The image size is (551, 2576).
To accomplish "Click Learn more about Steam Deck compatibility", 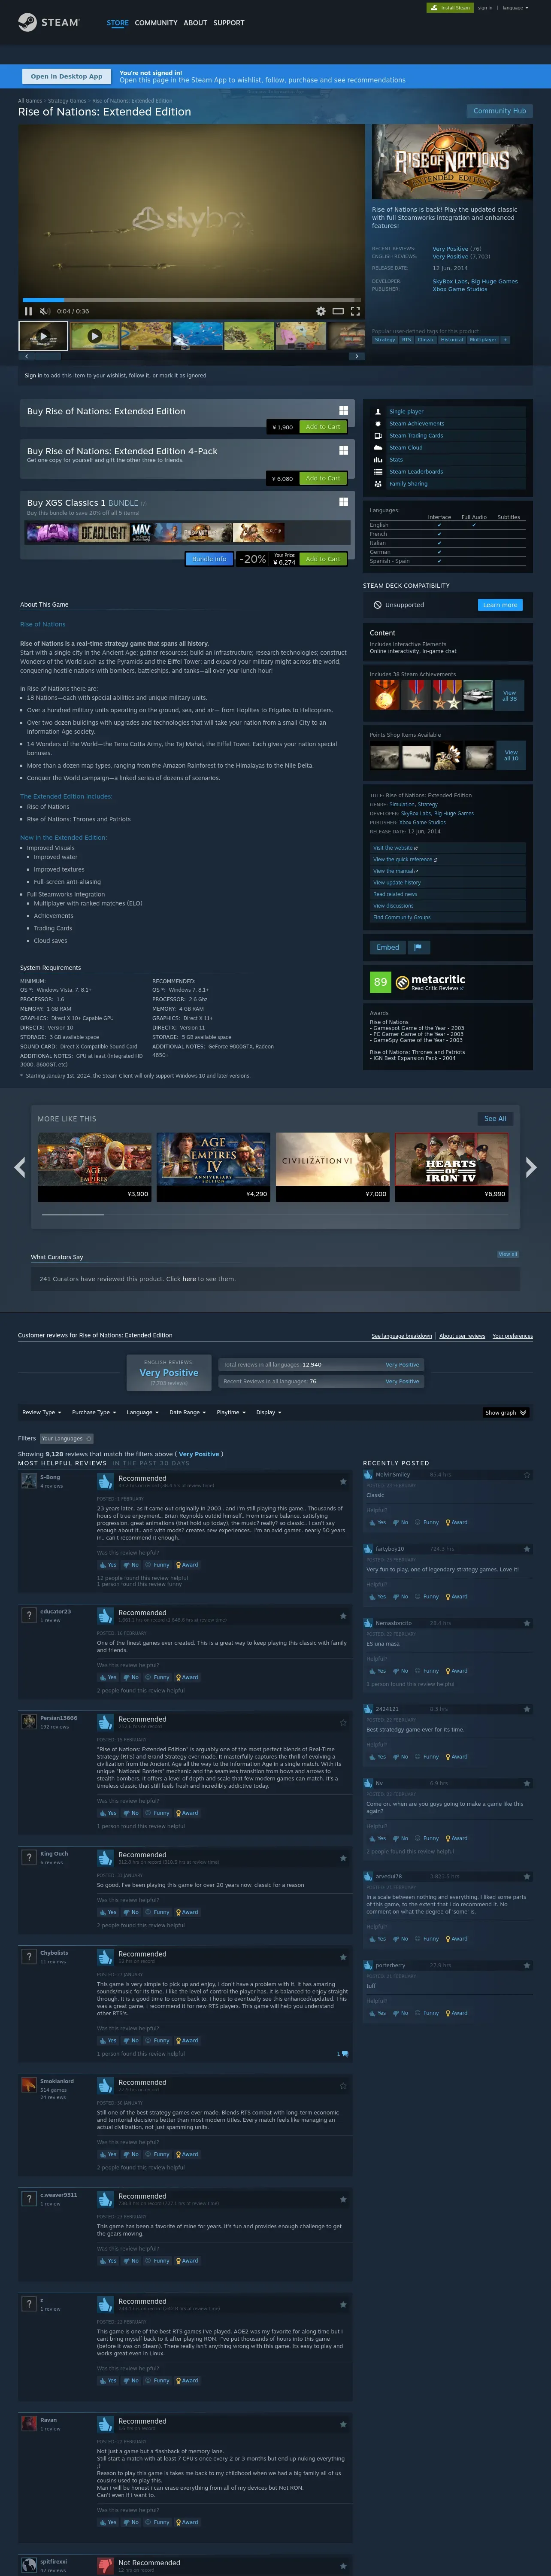I will coord(500,605).
